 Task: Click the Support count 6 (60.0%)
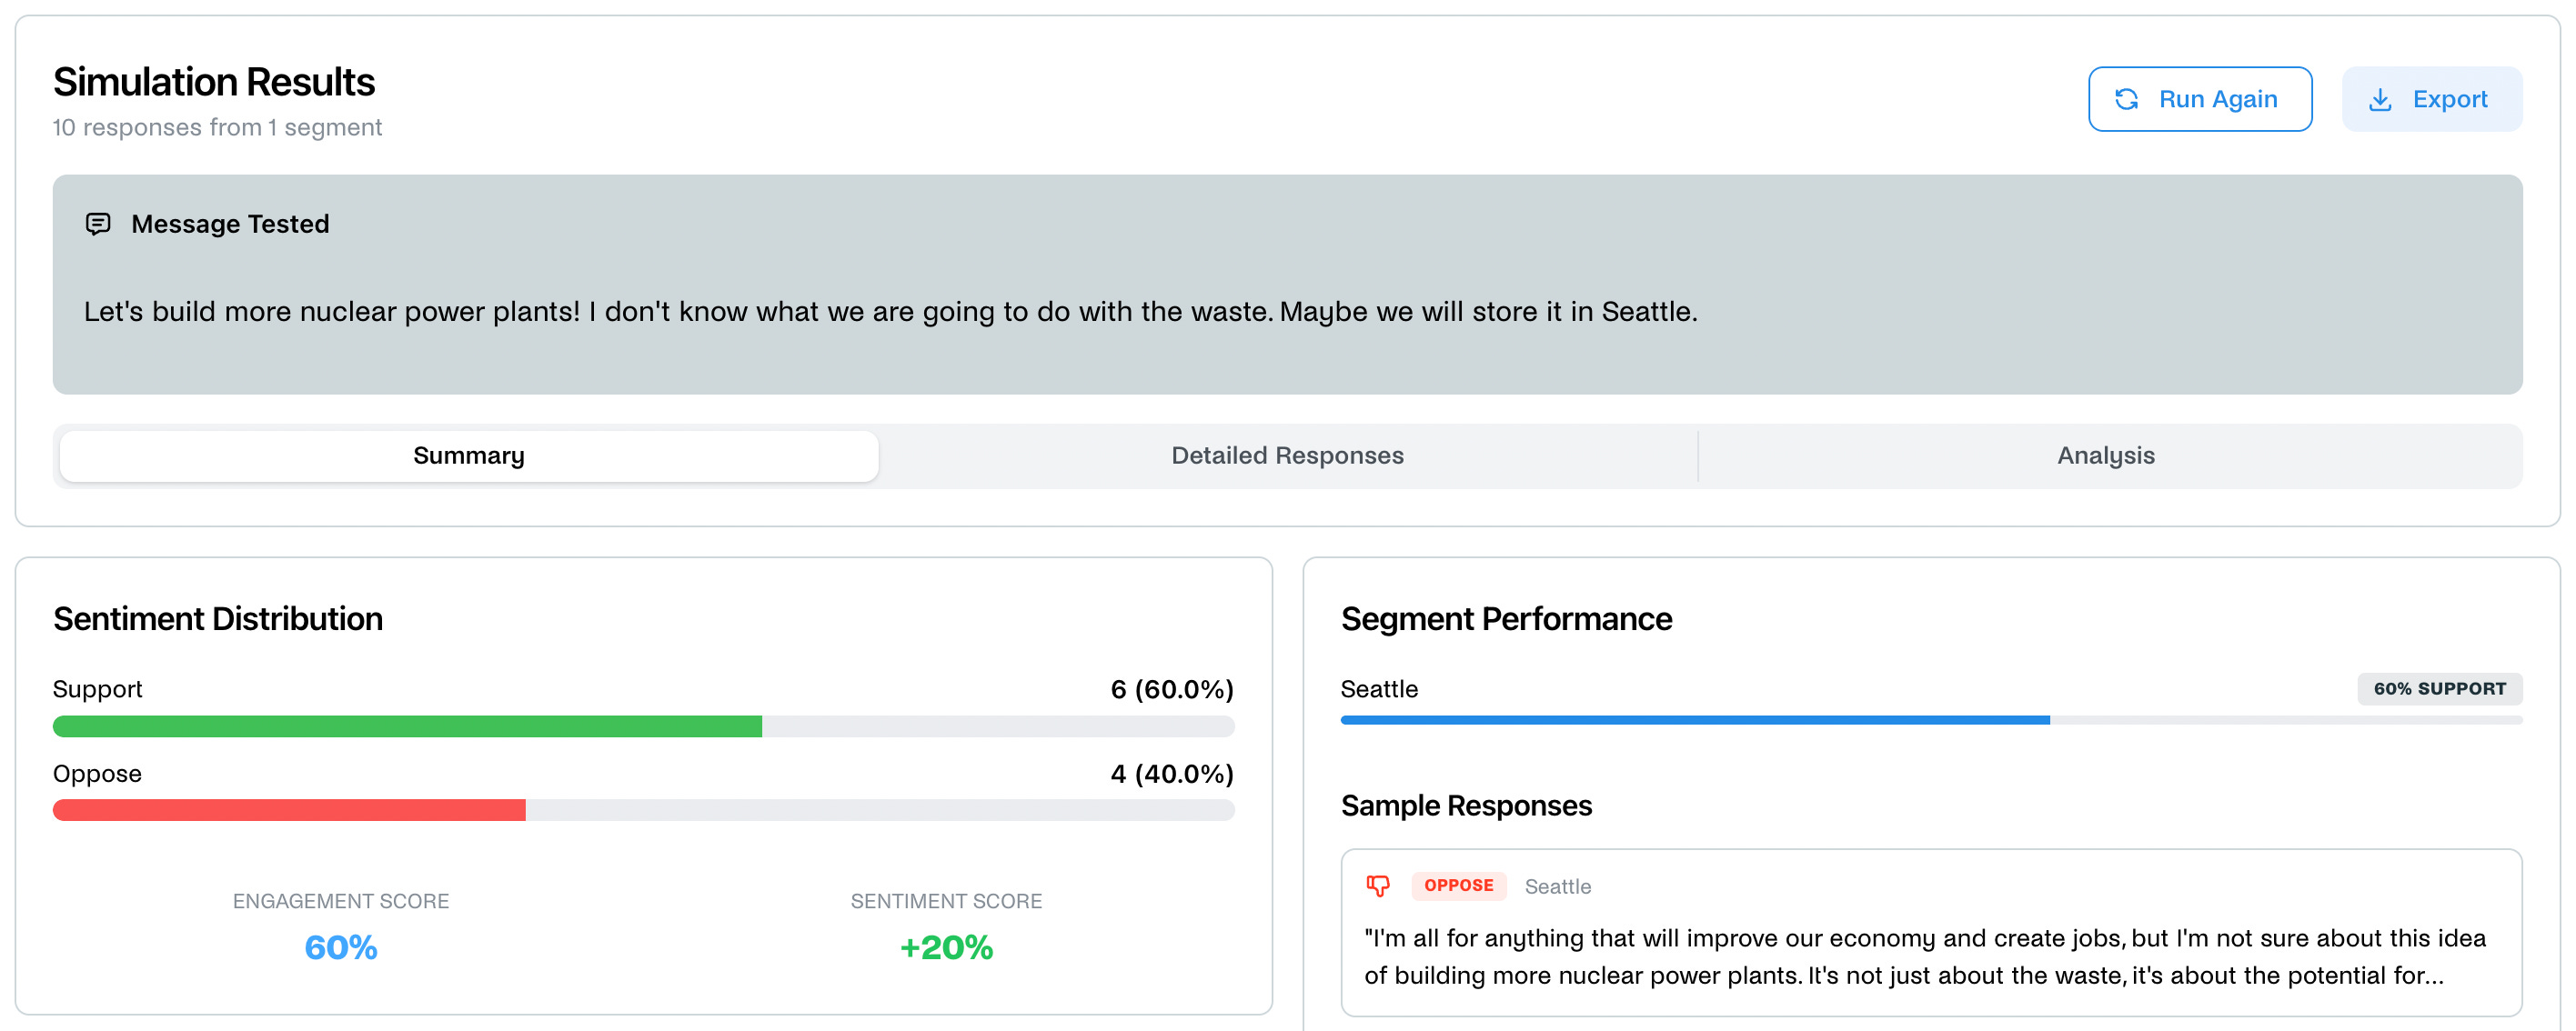[1171, 689]
